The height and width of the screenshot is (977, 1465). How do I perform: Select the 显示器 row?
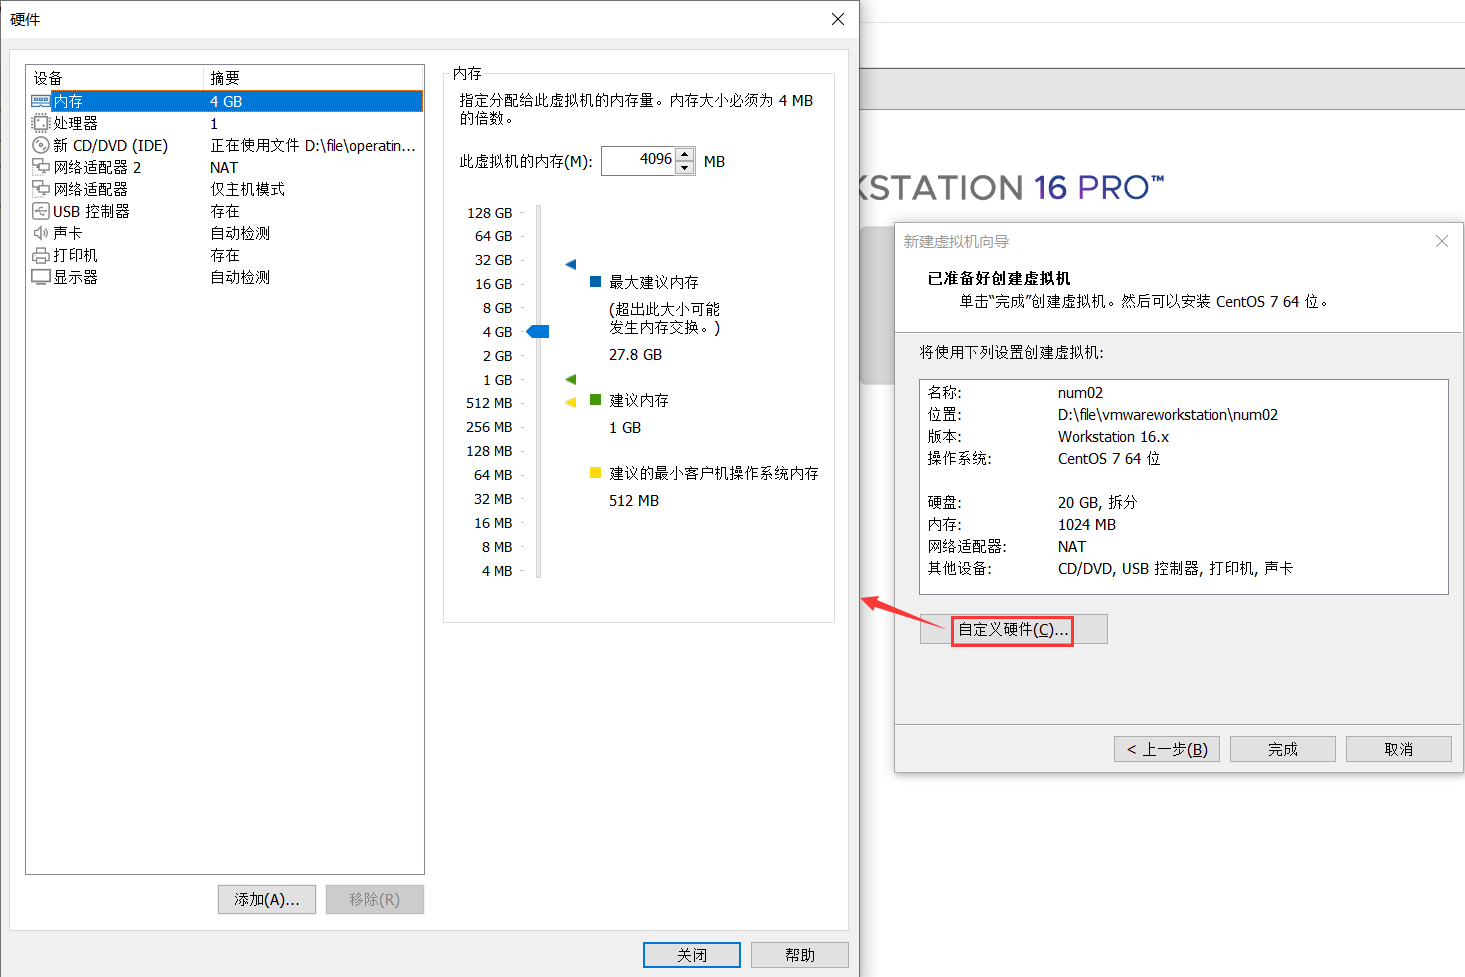227,277
